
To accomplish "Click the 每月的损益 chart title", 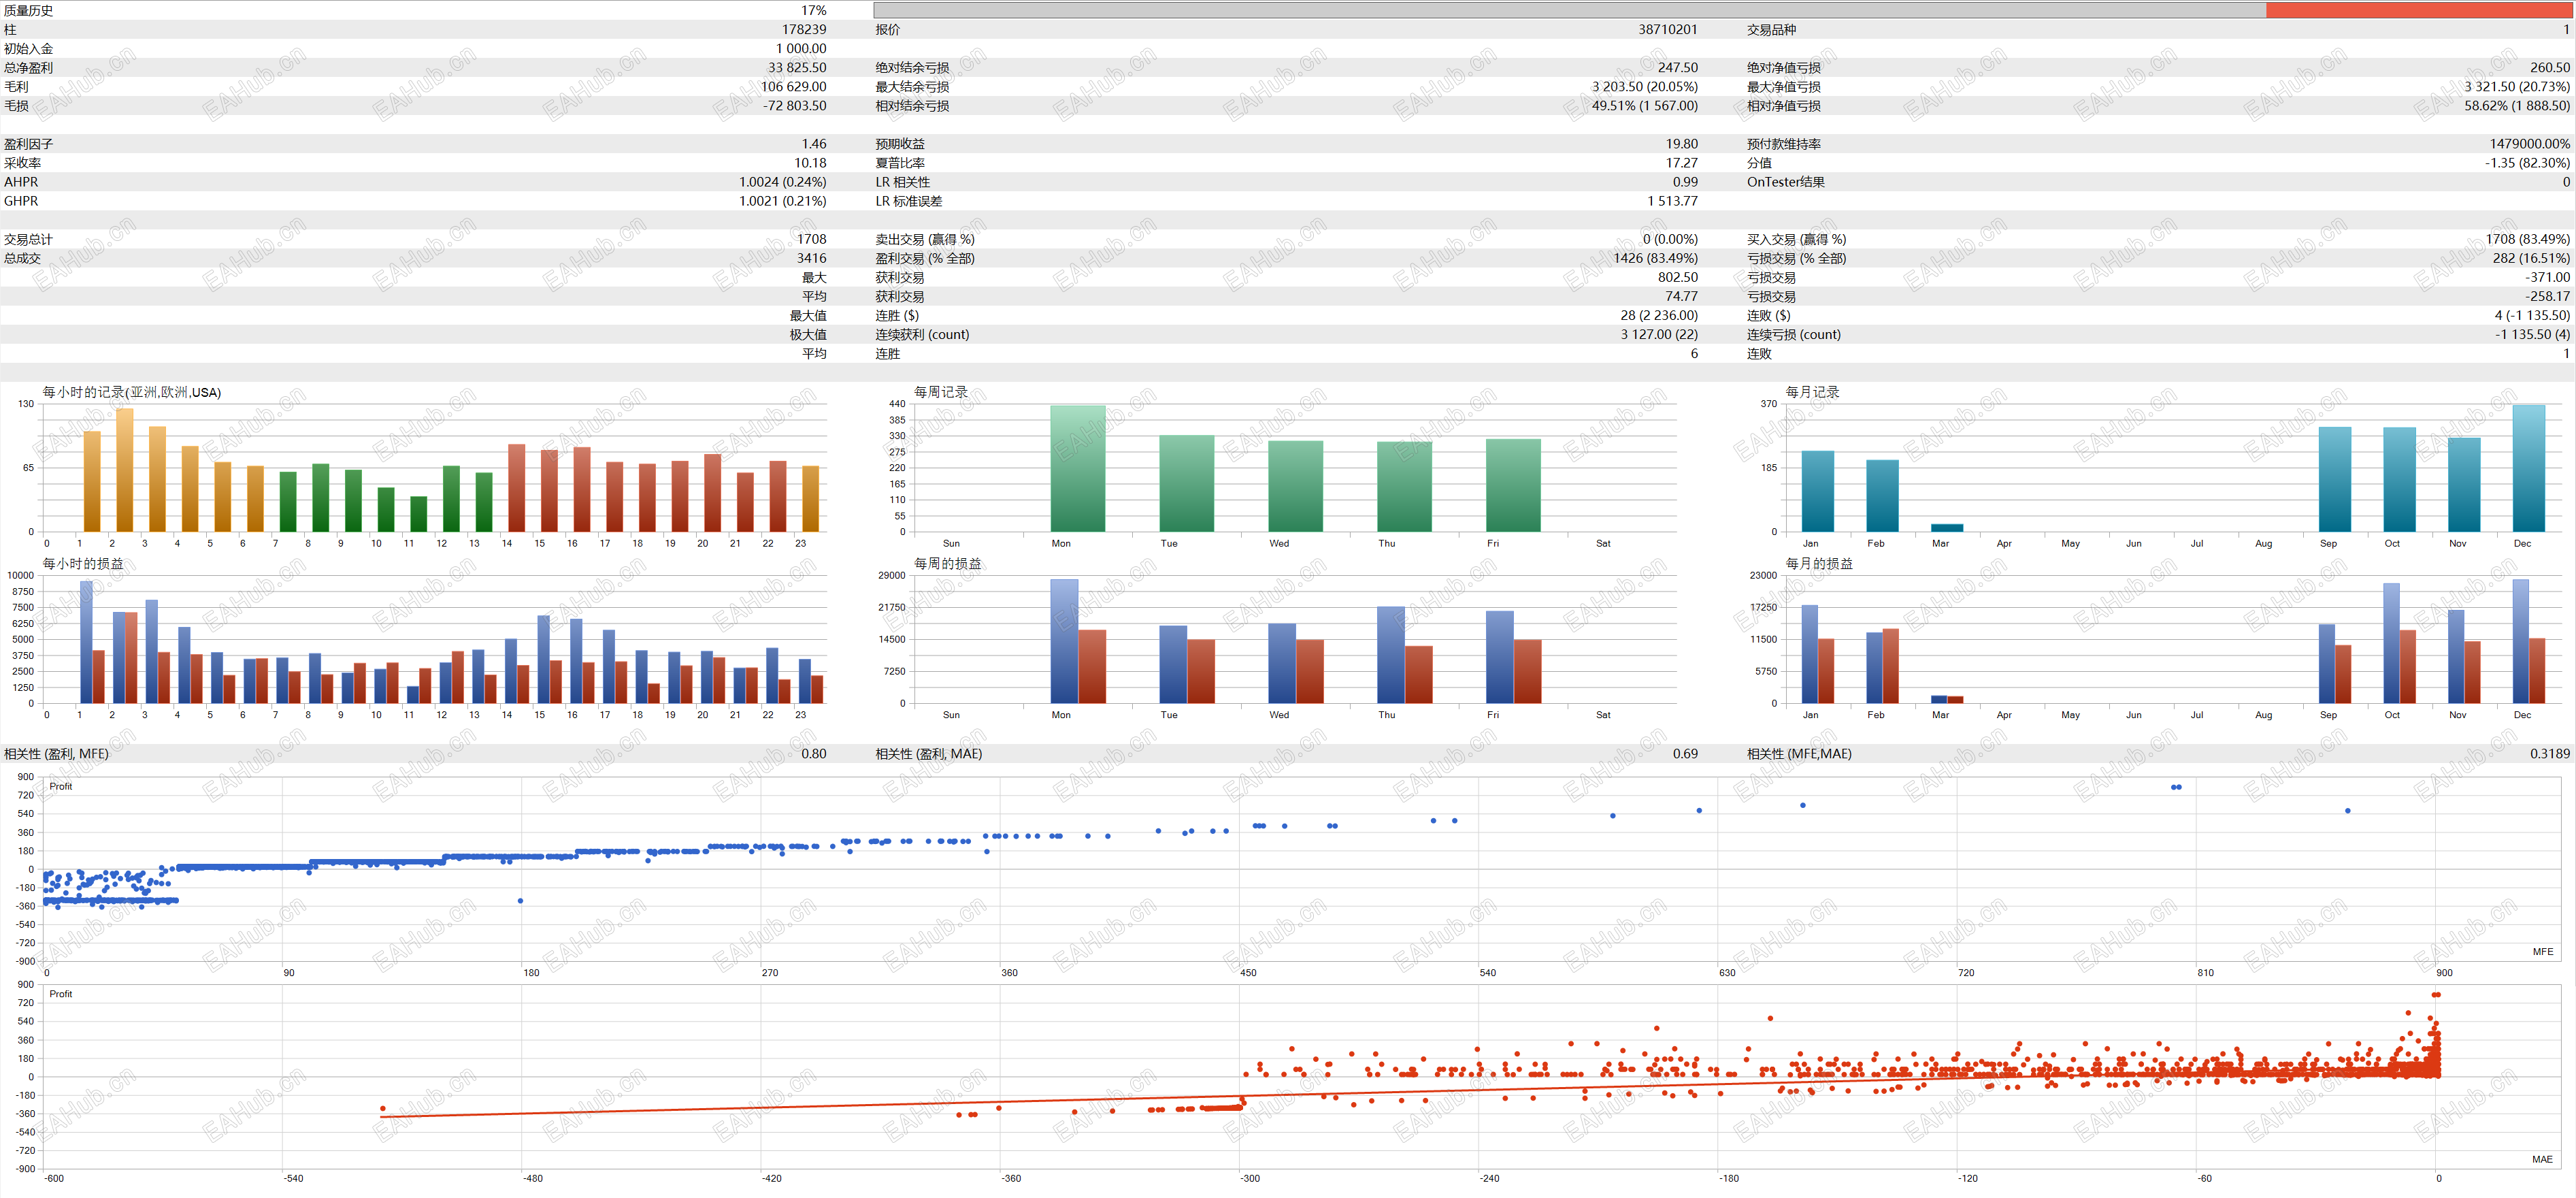I will (1819, 564).
